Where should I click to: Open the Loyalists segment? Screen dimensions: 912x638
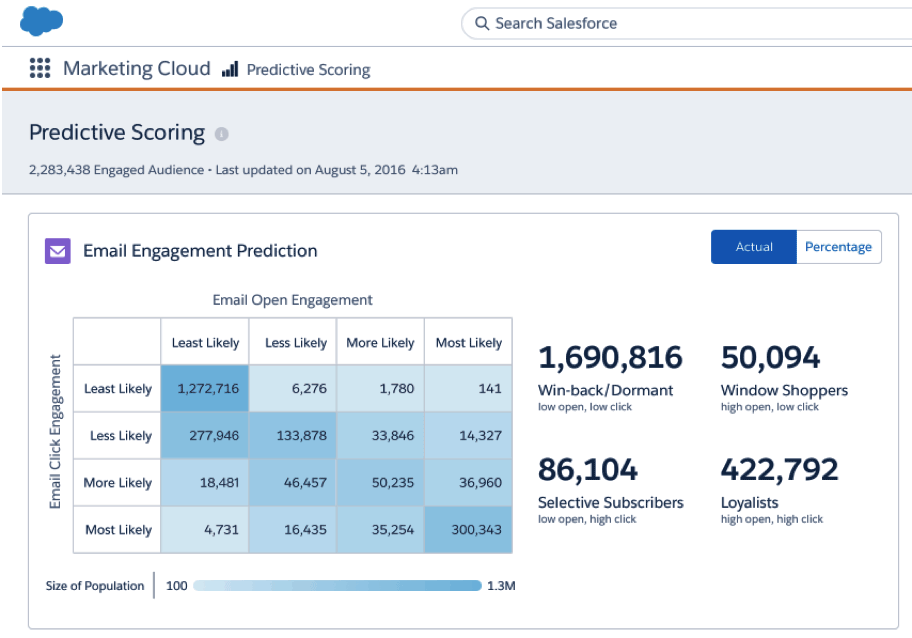(749, 502)
